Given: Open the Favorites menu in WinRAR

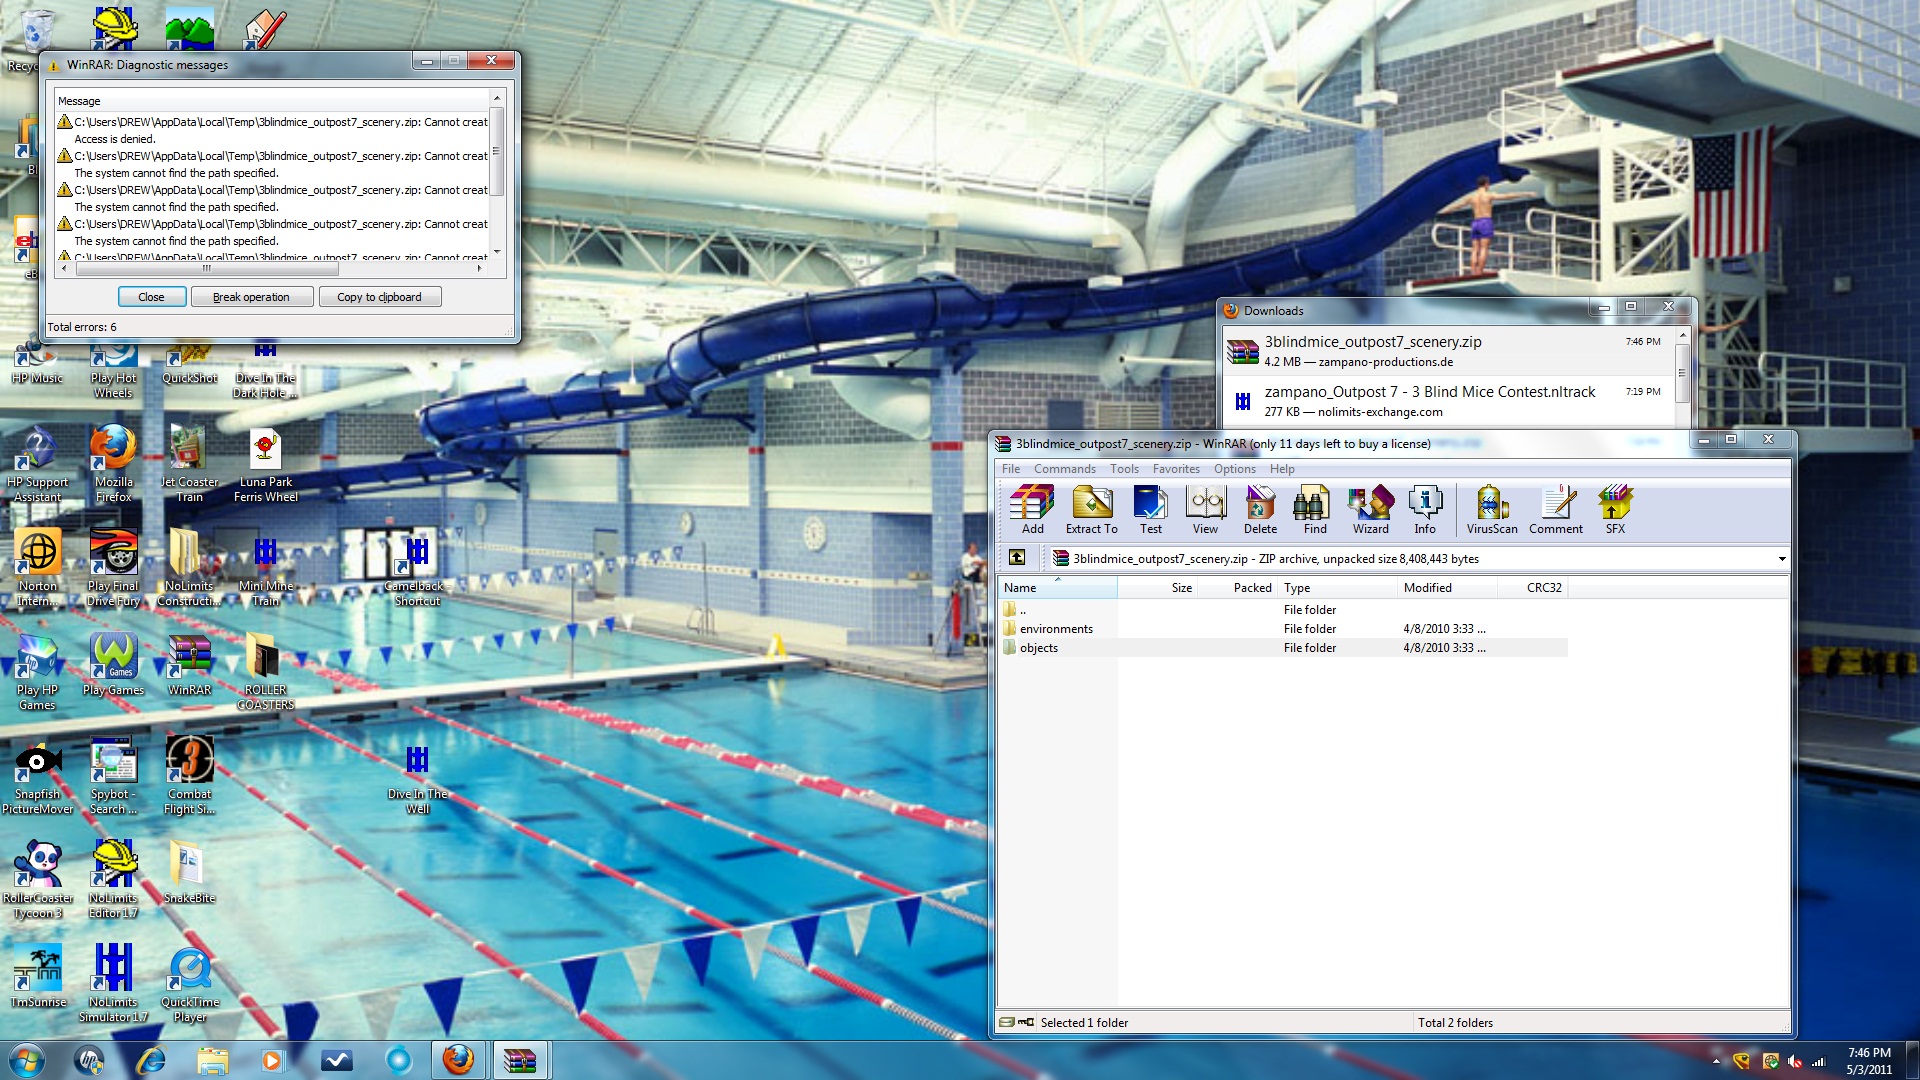Looking at the screenshot, I should tap(1176, 468).
